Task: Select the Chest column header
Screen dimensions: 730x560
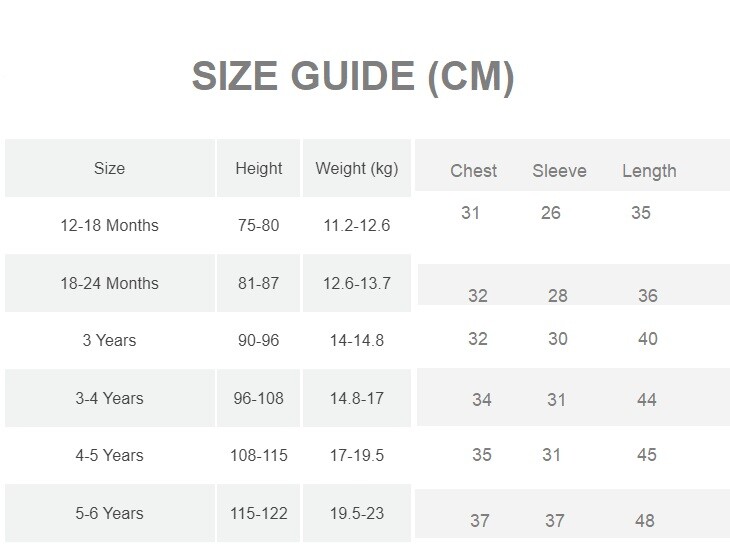Action: 473,171
